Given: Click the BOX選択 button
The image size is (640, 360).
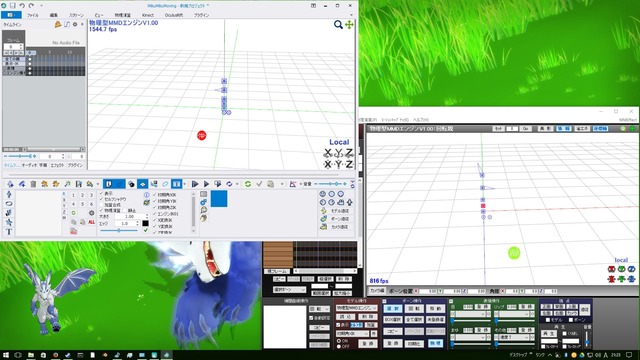Looking at the screenshot, I should tap(393, 320).
